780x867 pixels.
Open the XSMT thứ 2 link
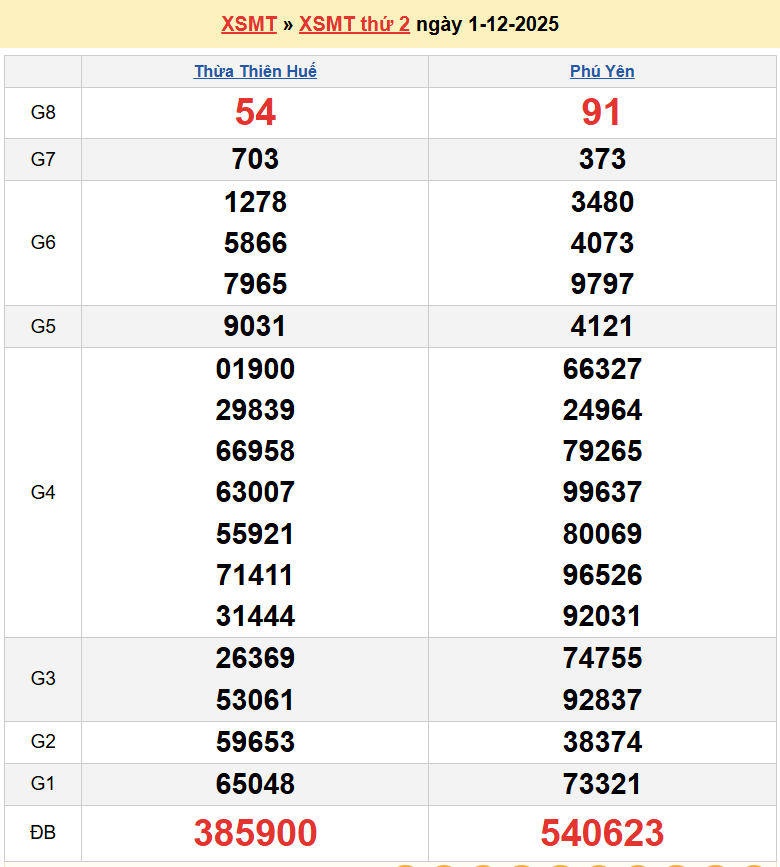pos(354,24)
